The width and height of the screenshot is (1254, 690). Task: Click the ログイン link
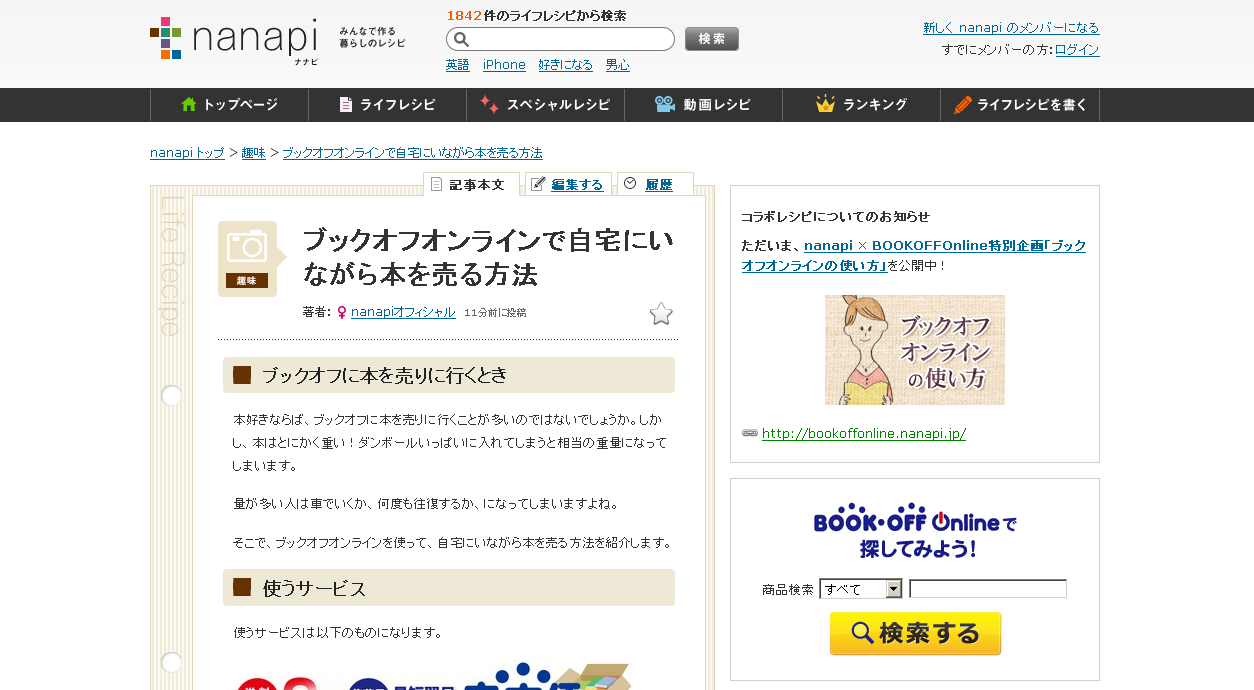1077,50
